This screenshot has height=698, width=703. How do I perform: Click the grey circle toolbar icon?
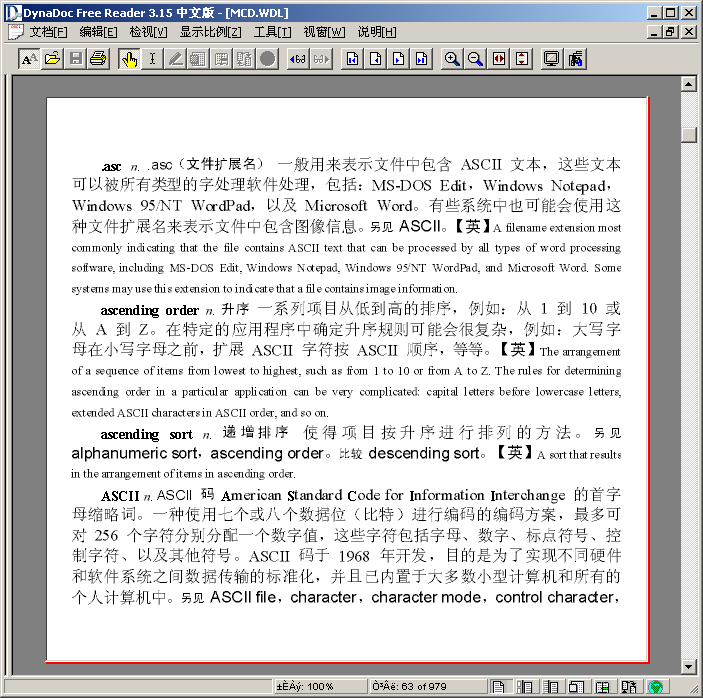(268, 59)
